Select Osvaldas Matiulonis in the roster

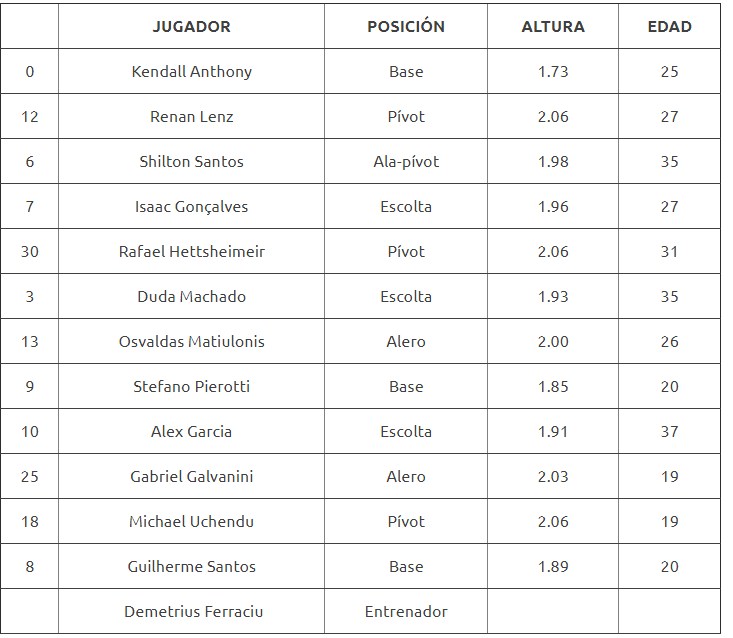tap(192, 342)
